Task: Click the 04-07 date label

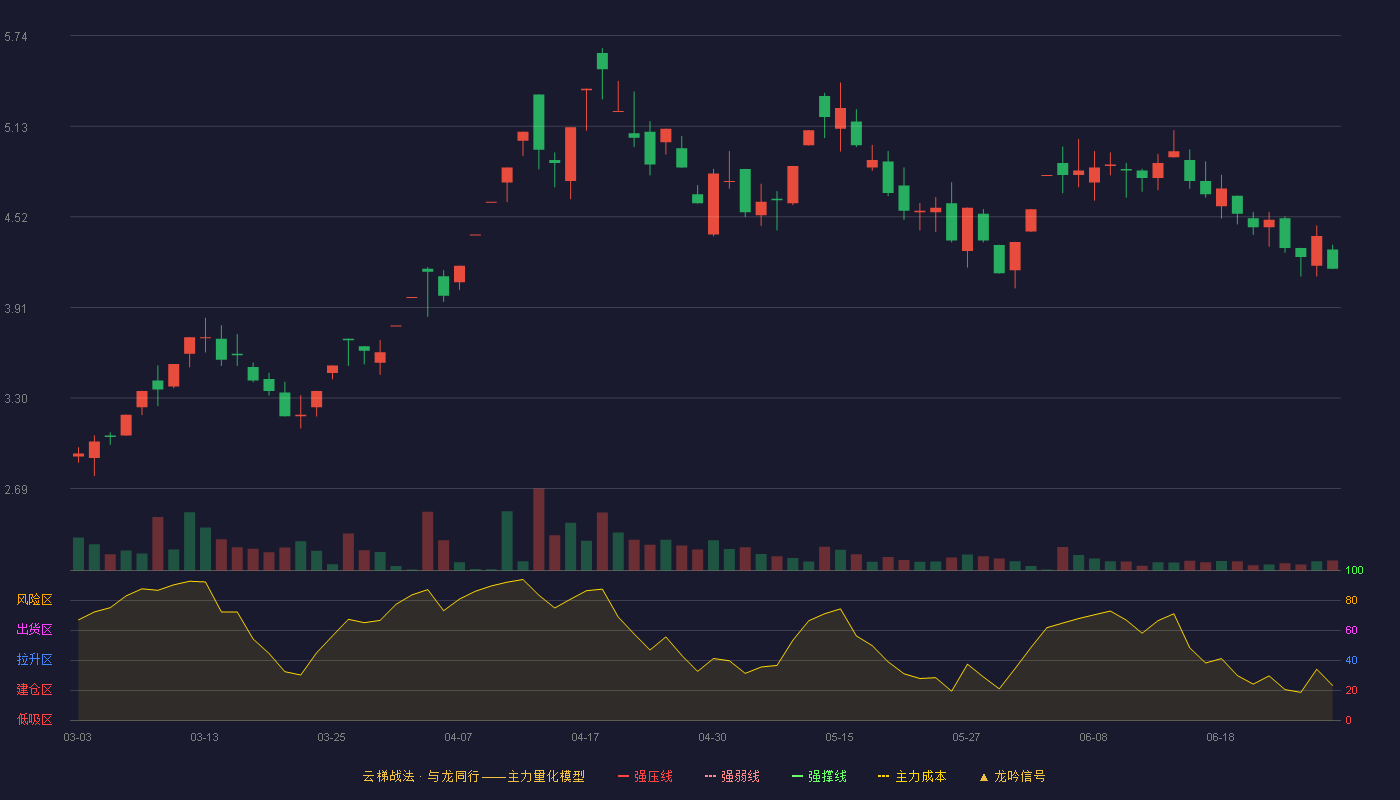Action: tap(459, 737)
